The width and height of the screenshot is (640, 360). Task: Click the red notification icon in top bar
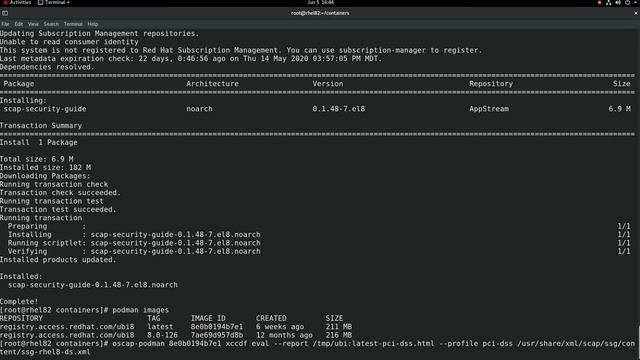coord(599,2)
